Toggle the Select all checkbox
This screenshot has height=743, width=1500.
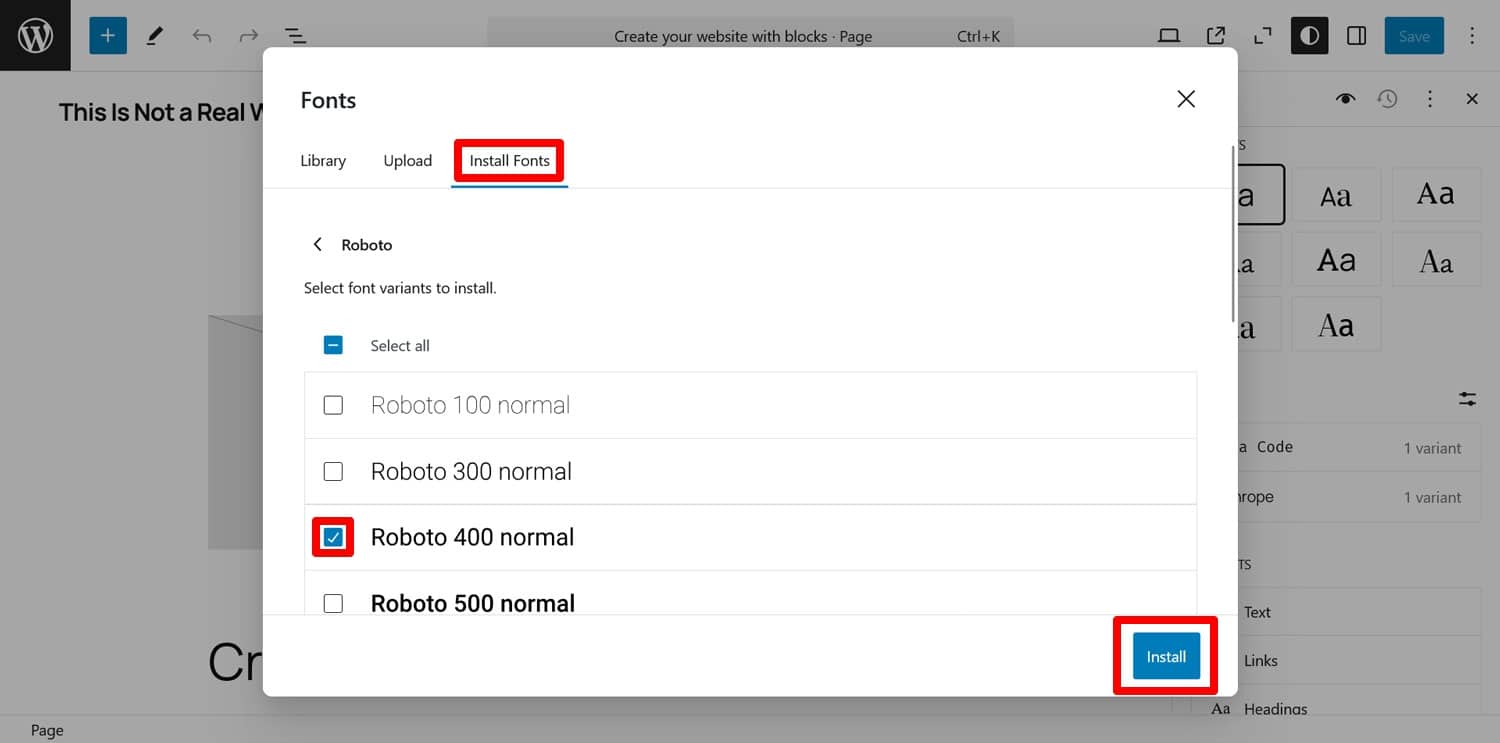point(333,345)
